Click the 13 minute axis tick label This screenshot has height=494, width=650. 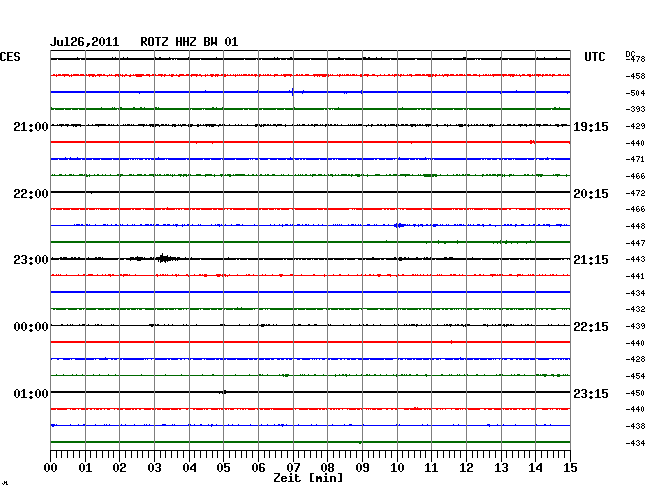[501, 468]
